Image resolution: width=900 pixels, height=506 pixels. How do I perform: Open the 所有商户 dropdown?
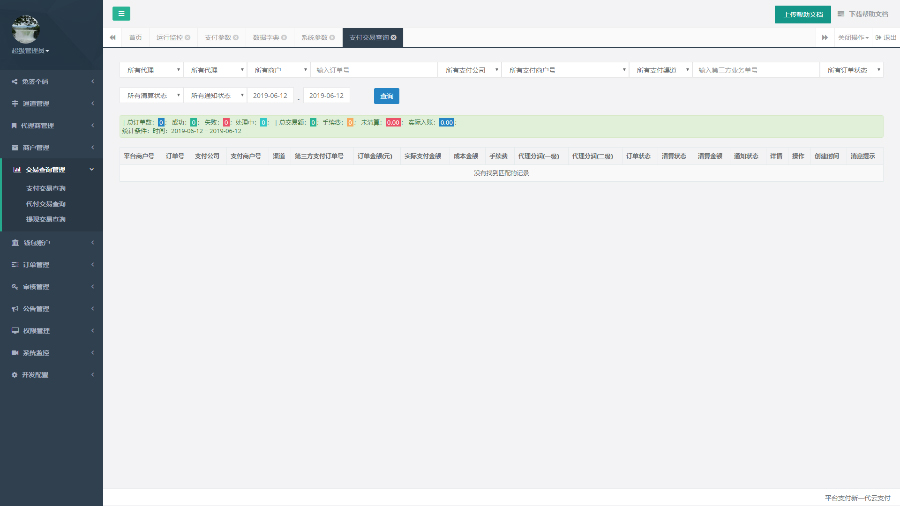278,70
